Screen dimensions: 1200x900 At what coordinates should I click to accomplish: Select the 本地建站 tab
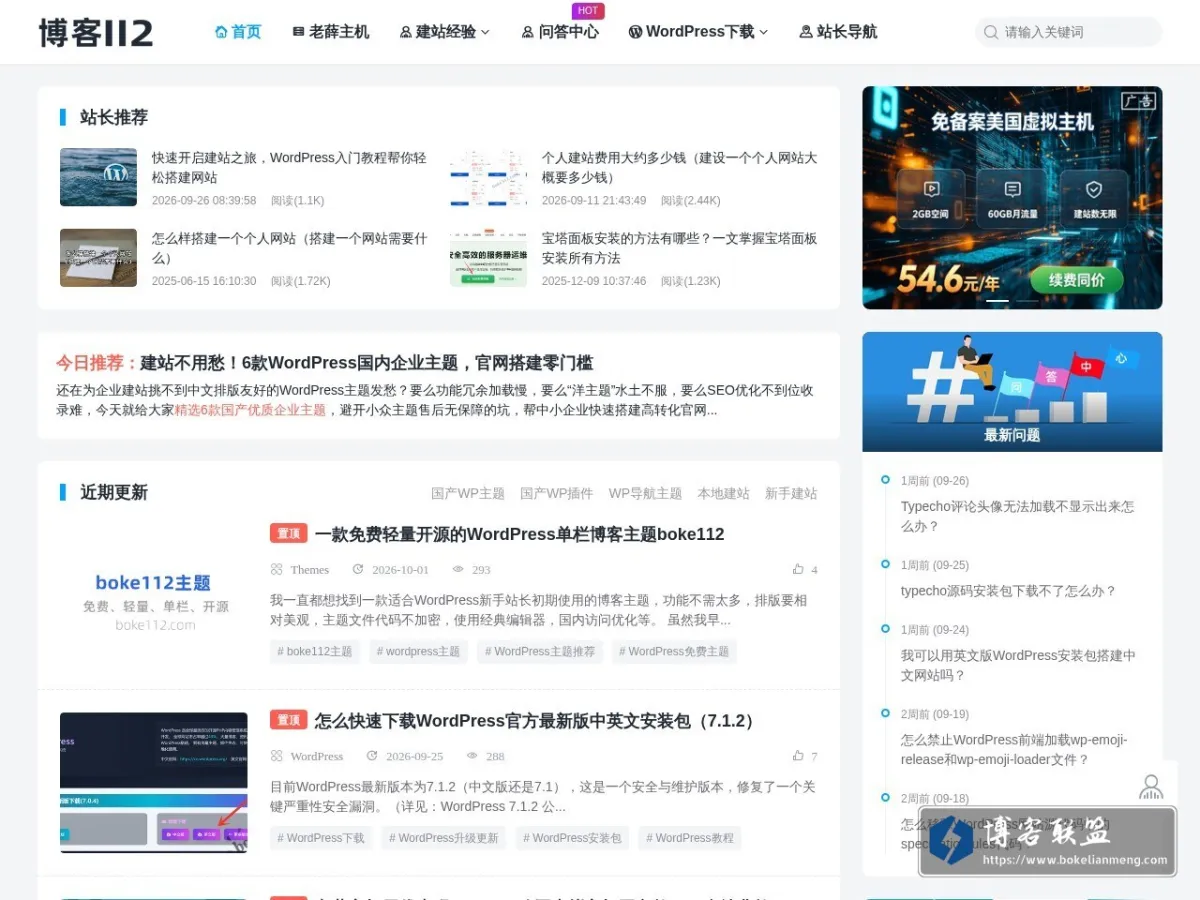point(723,493)
